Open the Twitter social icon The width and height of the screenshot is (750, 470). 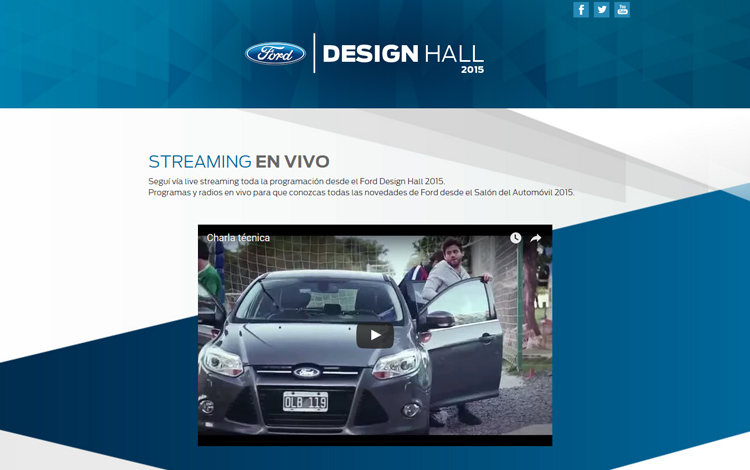click(601, 10)
